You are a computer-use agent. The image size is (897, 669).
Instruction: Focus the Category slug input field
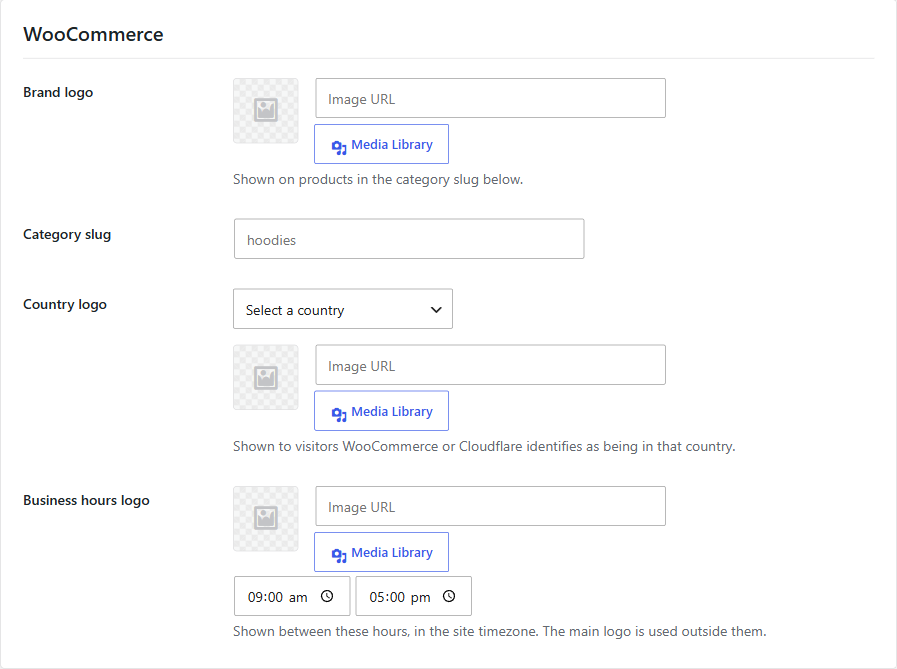pyautogui.click(x=409, y=239)
